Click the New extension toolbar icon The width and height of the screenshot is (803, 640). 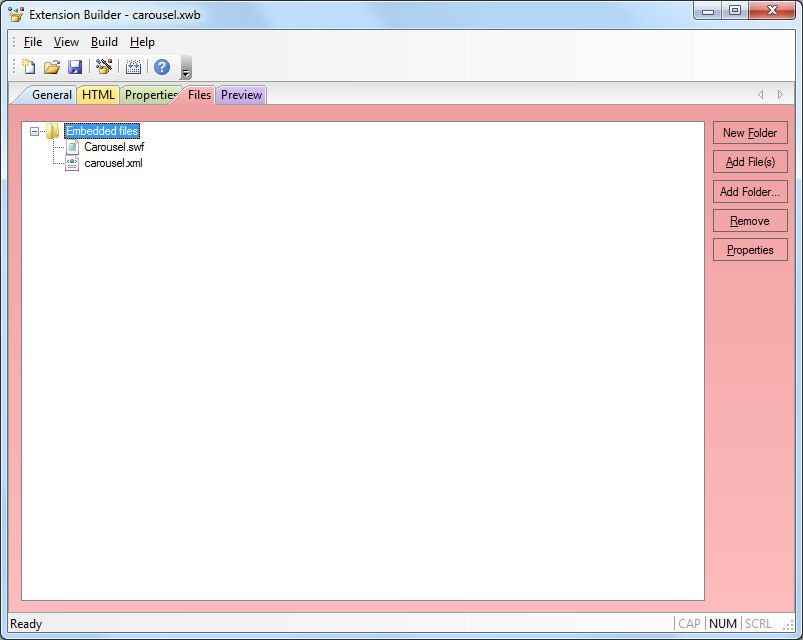(29, 67)
